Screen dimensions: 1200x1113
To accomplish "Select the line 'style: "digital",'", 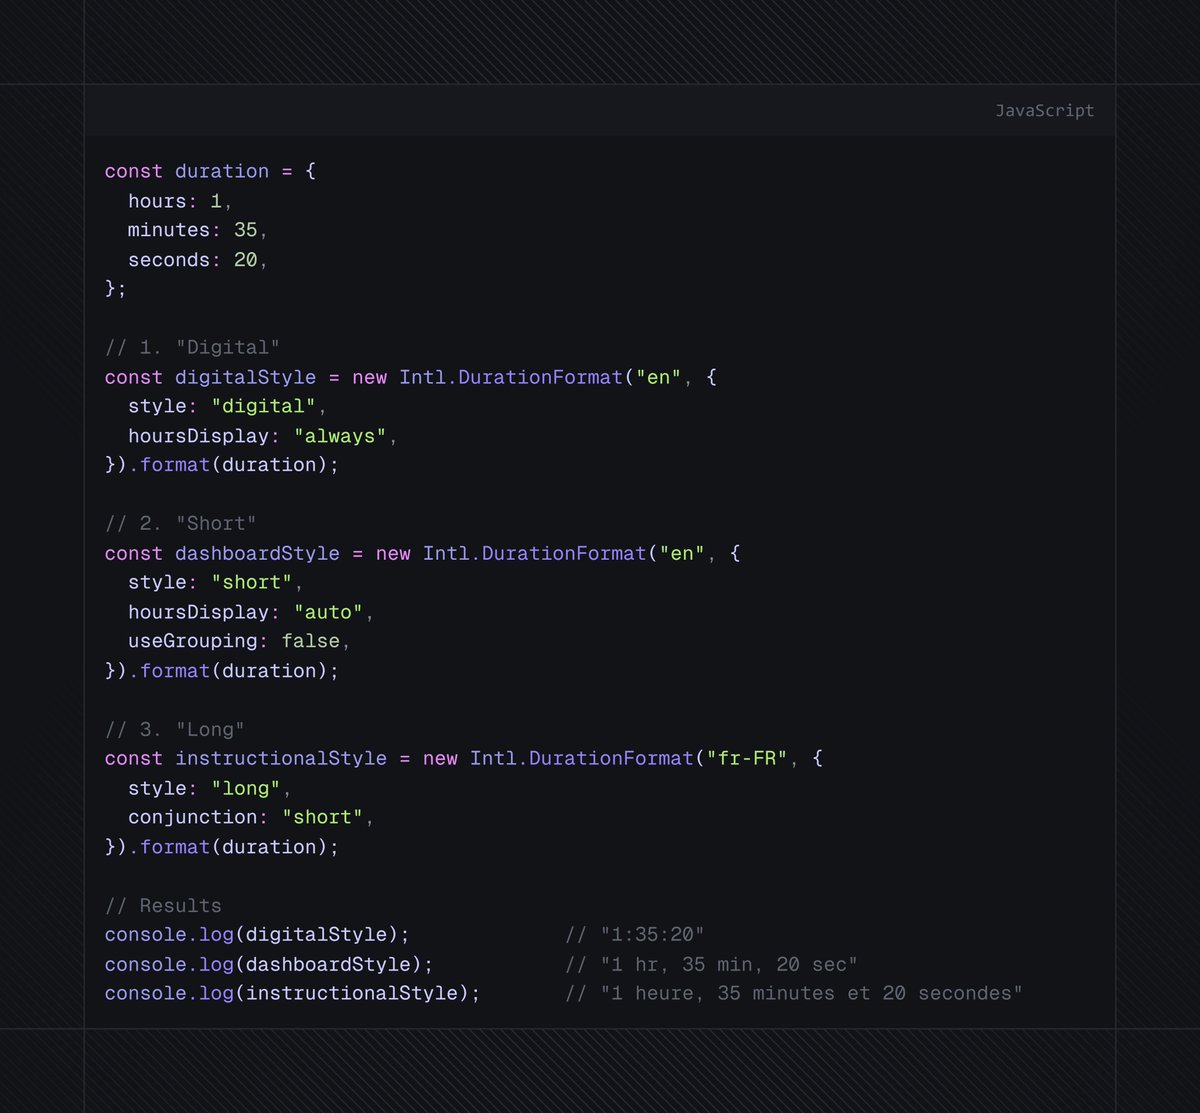I will click(x=228, y=406).
